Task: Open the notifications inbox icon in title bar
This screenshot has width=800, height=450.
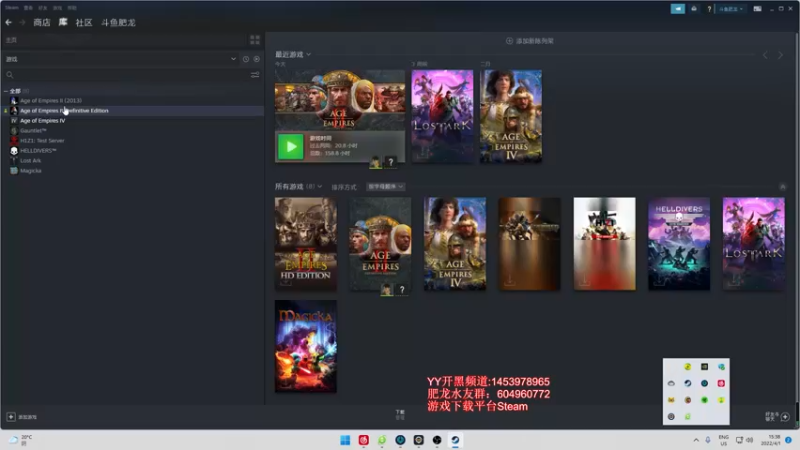Action: (x=694, y=9)
